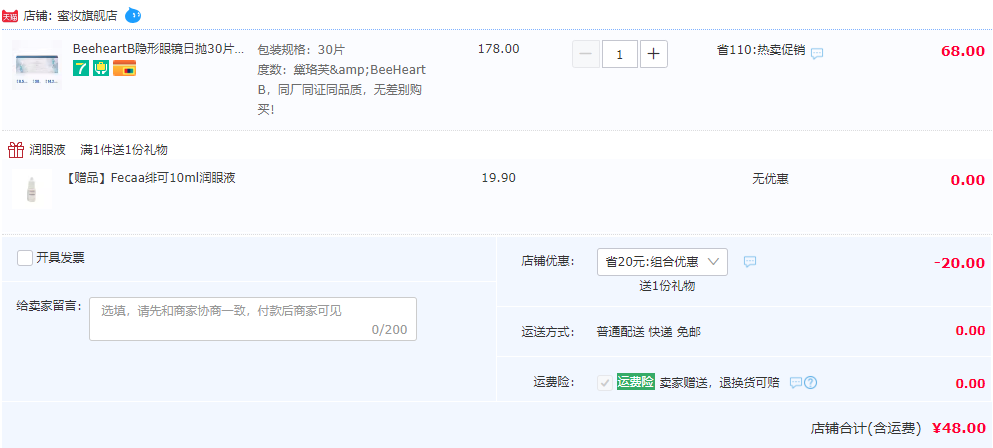Toggle the 运费险 shipping insurance checkbox
993x448 pixels.
(605, 383)
